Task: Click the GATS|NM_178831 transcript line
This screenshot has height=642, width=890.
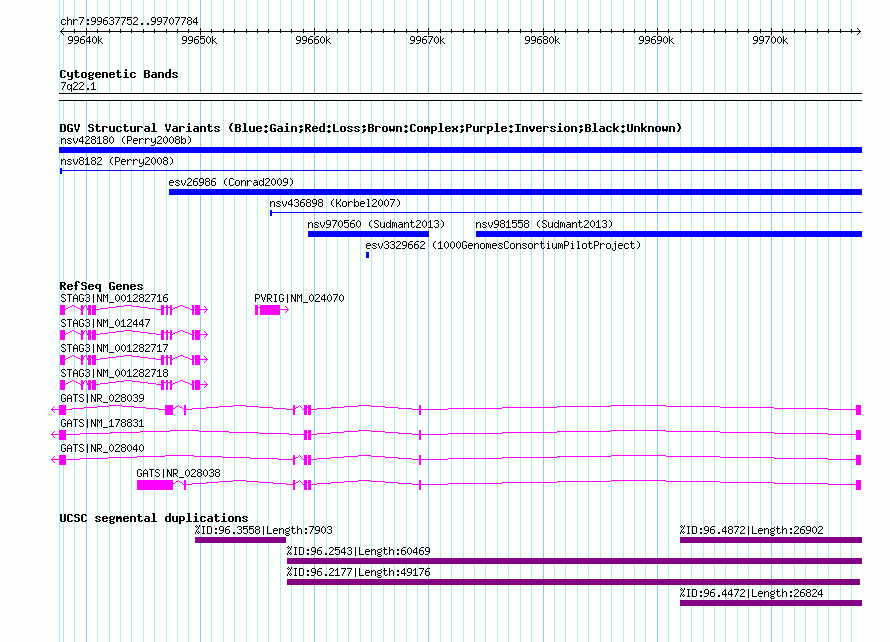Action: coord(456,434)
